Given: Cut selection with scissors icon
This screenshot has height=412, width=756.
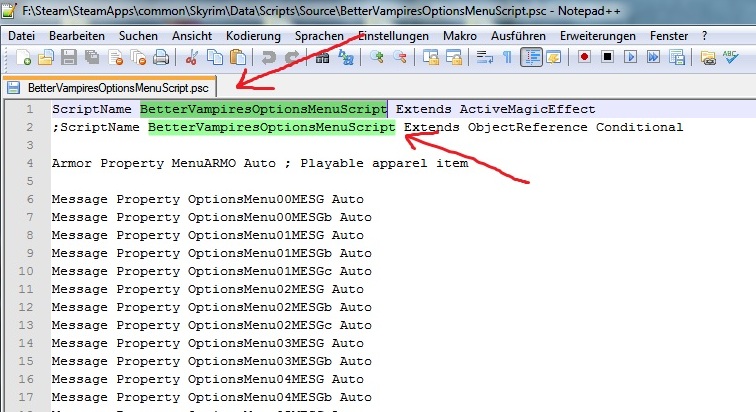Looking at the screenshot, I should tap(192, 58).
